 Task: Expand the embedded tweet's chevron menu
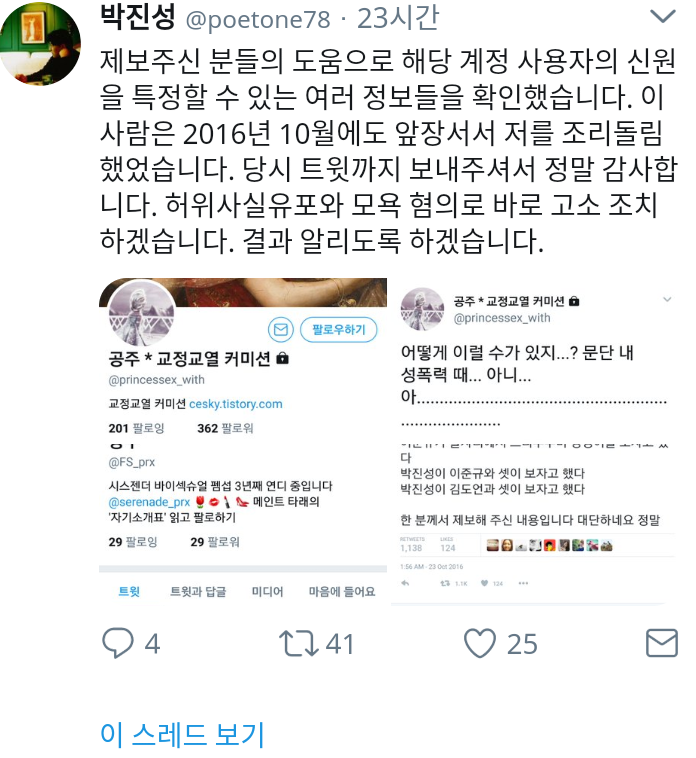[667, 299]
